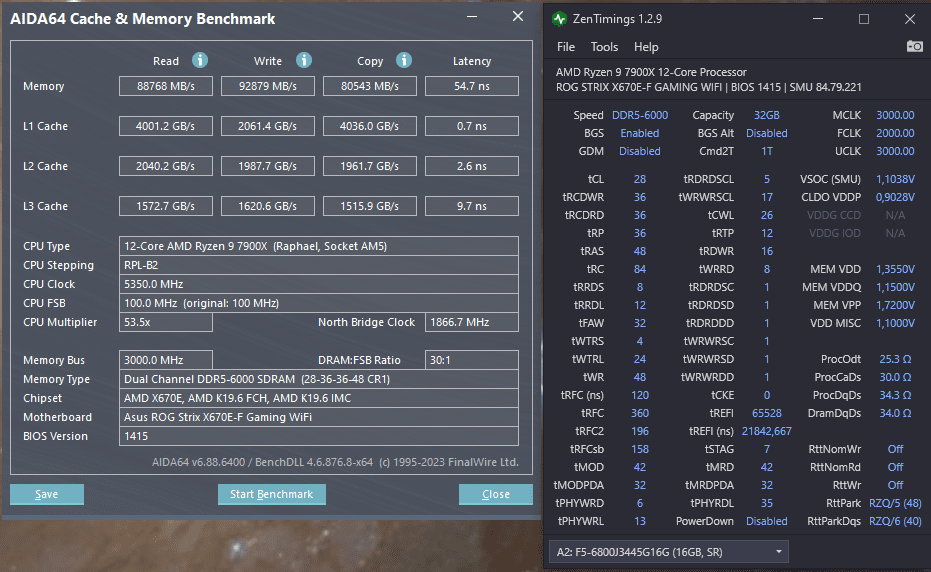Click the Memory Copy value 80543 MB/s
The height and width of the screenshot is (572, 931).
point(370,86)
